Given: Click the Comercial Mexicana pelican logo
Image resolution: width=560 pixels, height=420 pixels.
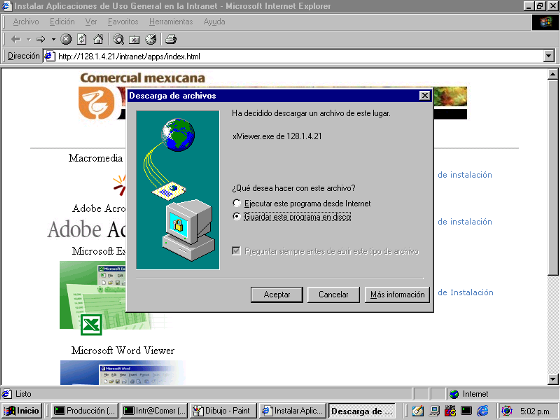Looking at the screenshot, I should [97, 103].
